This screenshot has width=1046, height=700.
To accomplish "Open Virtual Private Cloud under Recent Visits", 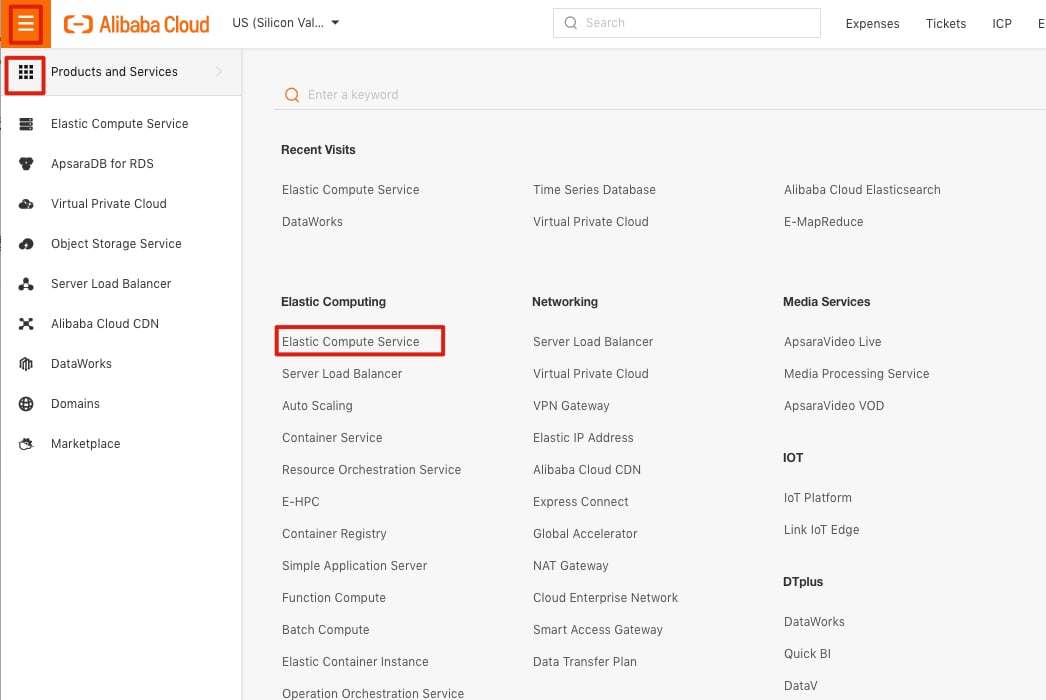I will [x=590, y=222].
